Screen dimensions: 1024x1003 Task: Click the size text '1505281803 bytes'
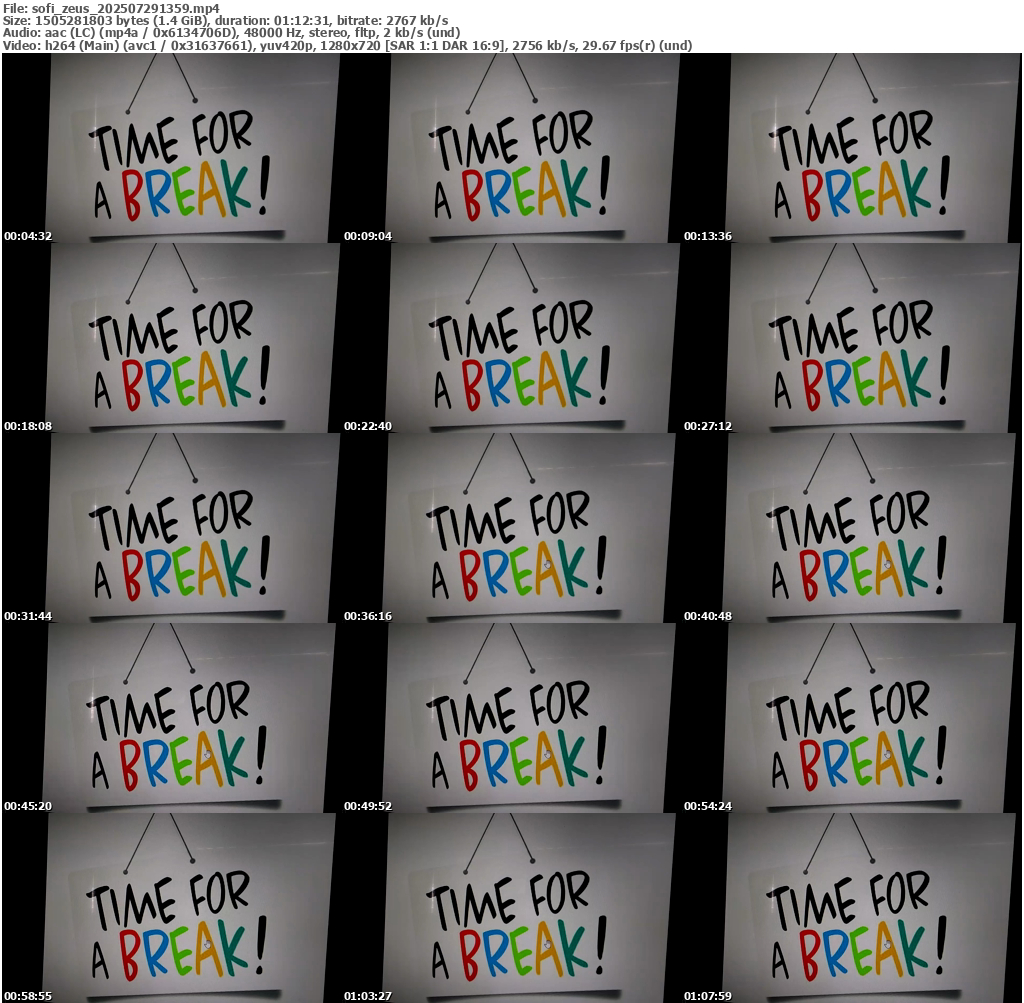pos(92,20)
